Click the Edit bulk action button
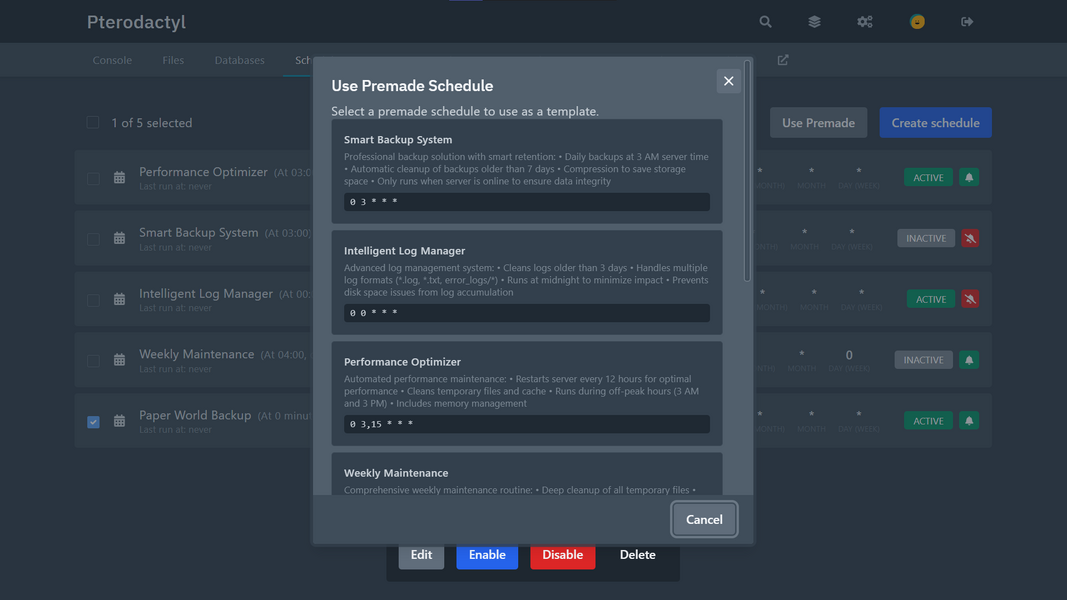1067x600 pixels. tap(421, 555)
